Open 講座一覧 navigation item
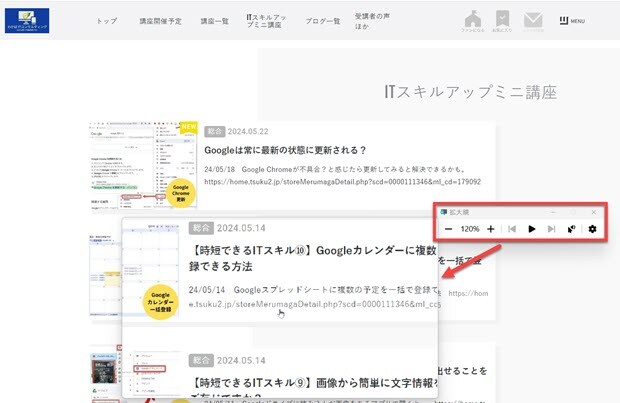This screenshot has width=620, height=403. tap(213, 21)
